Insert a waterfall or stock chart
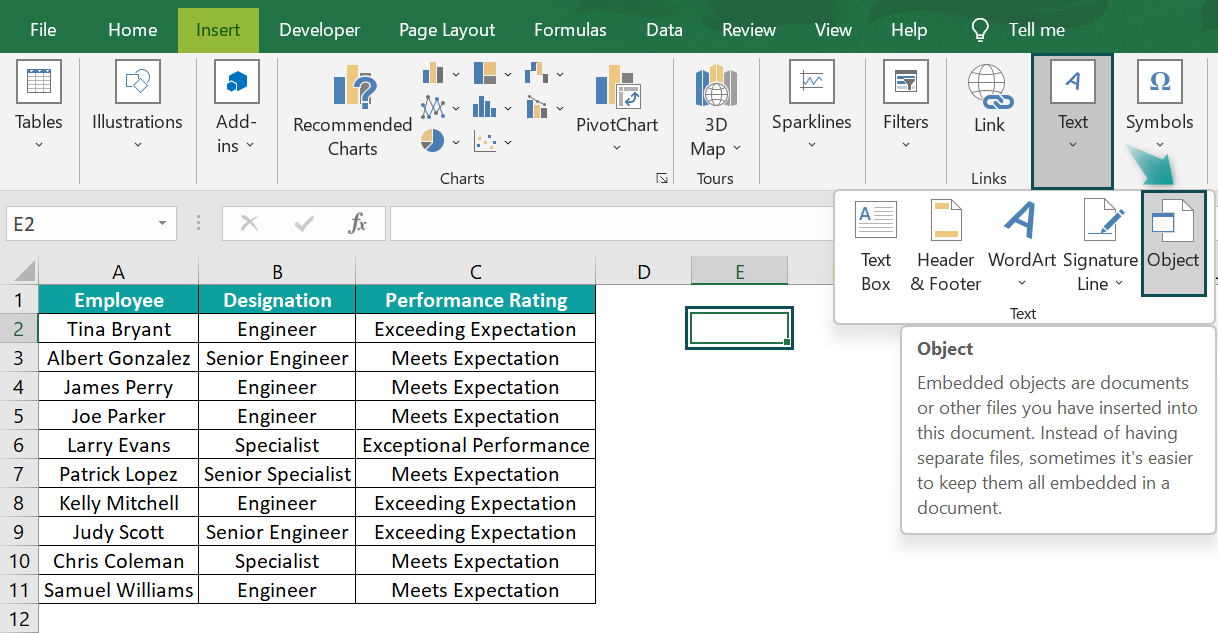The width and height of the screenshot is (1218, 633). pyautogui.click(x=537, y=73)
